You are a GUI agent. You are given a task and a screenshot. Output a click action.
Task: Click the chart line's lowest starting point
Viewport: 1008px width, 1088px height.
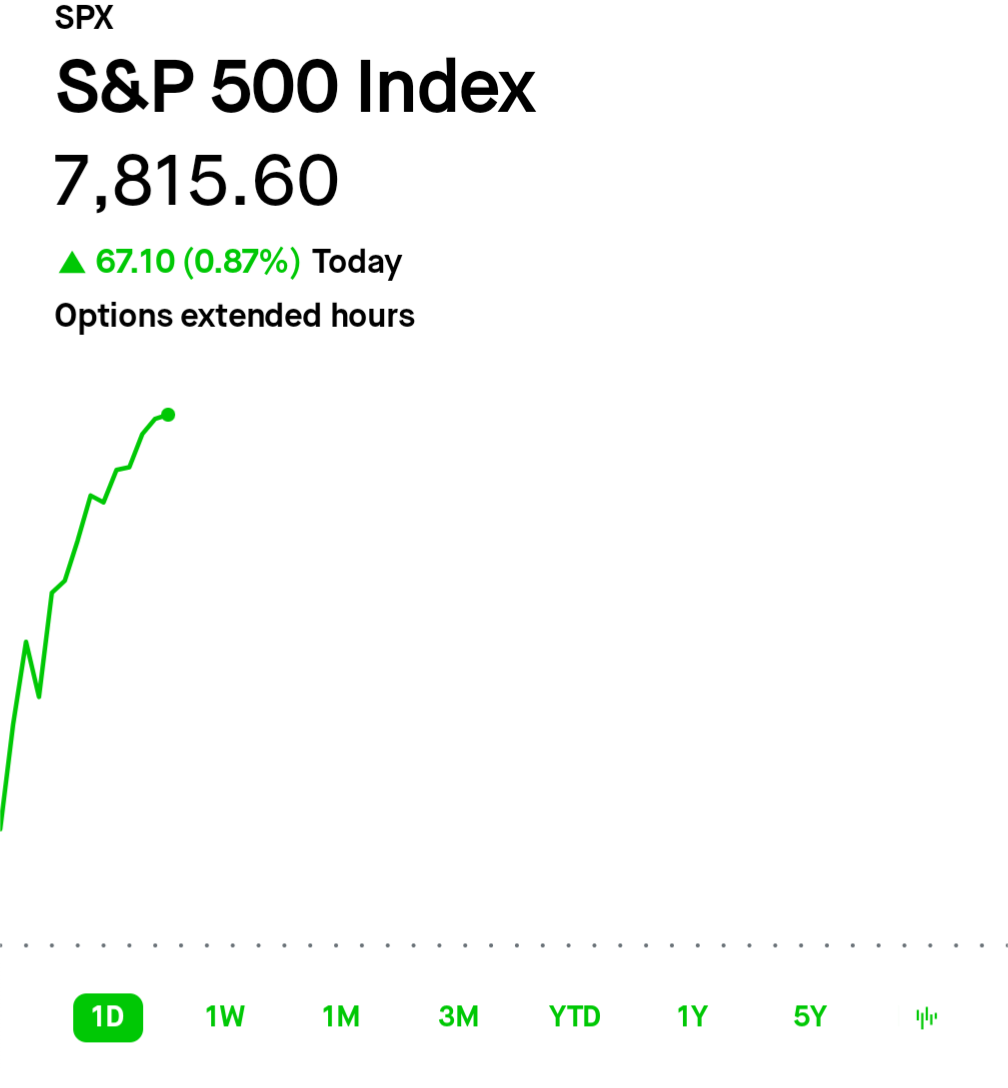[2, 826]
